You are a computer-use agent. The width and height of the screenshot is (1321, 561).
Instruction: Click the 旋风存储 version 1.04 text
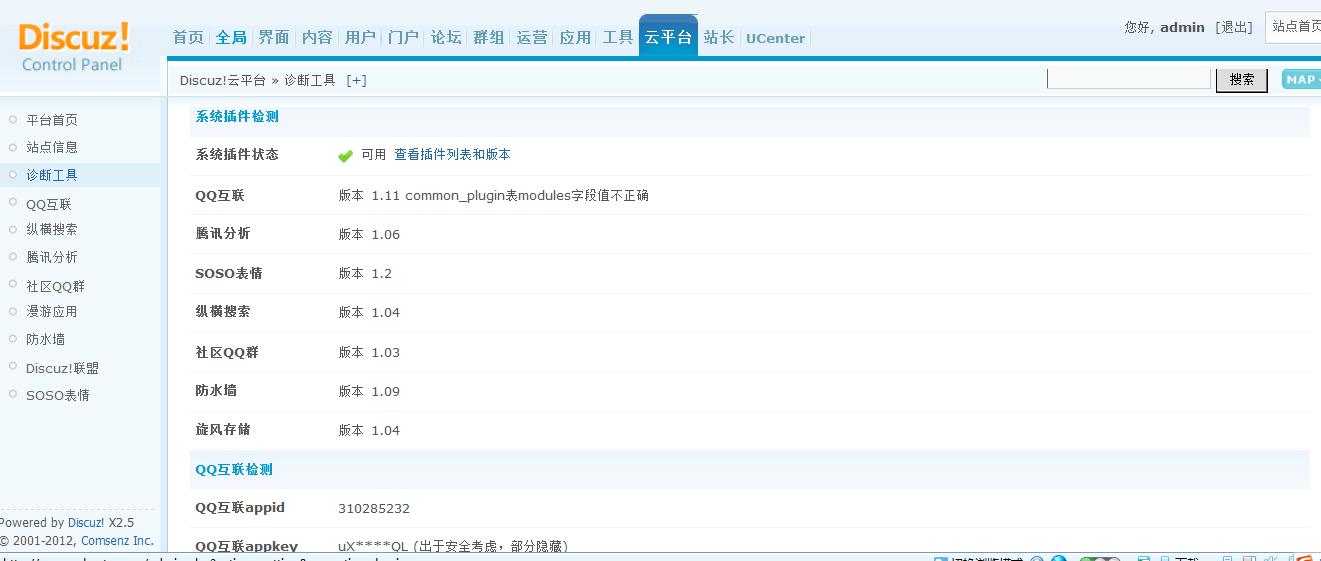tap(369, 430)
